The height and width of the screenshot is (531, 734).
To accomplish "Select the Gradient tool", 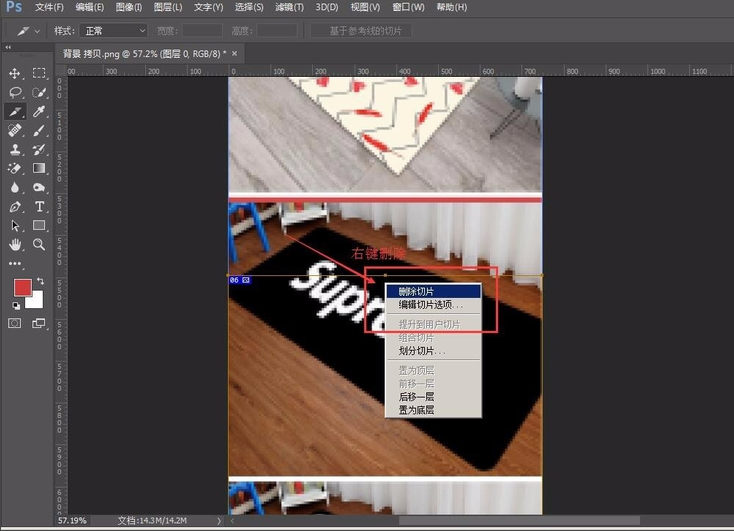I will pos(39,169).
